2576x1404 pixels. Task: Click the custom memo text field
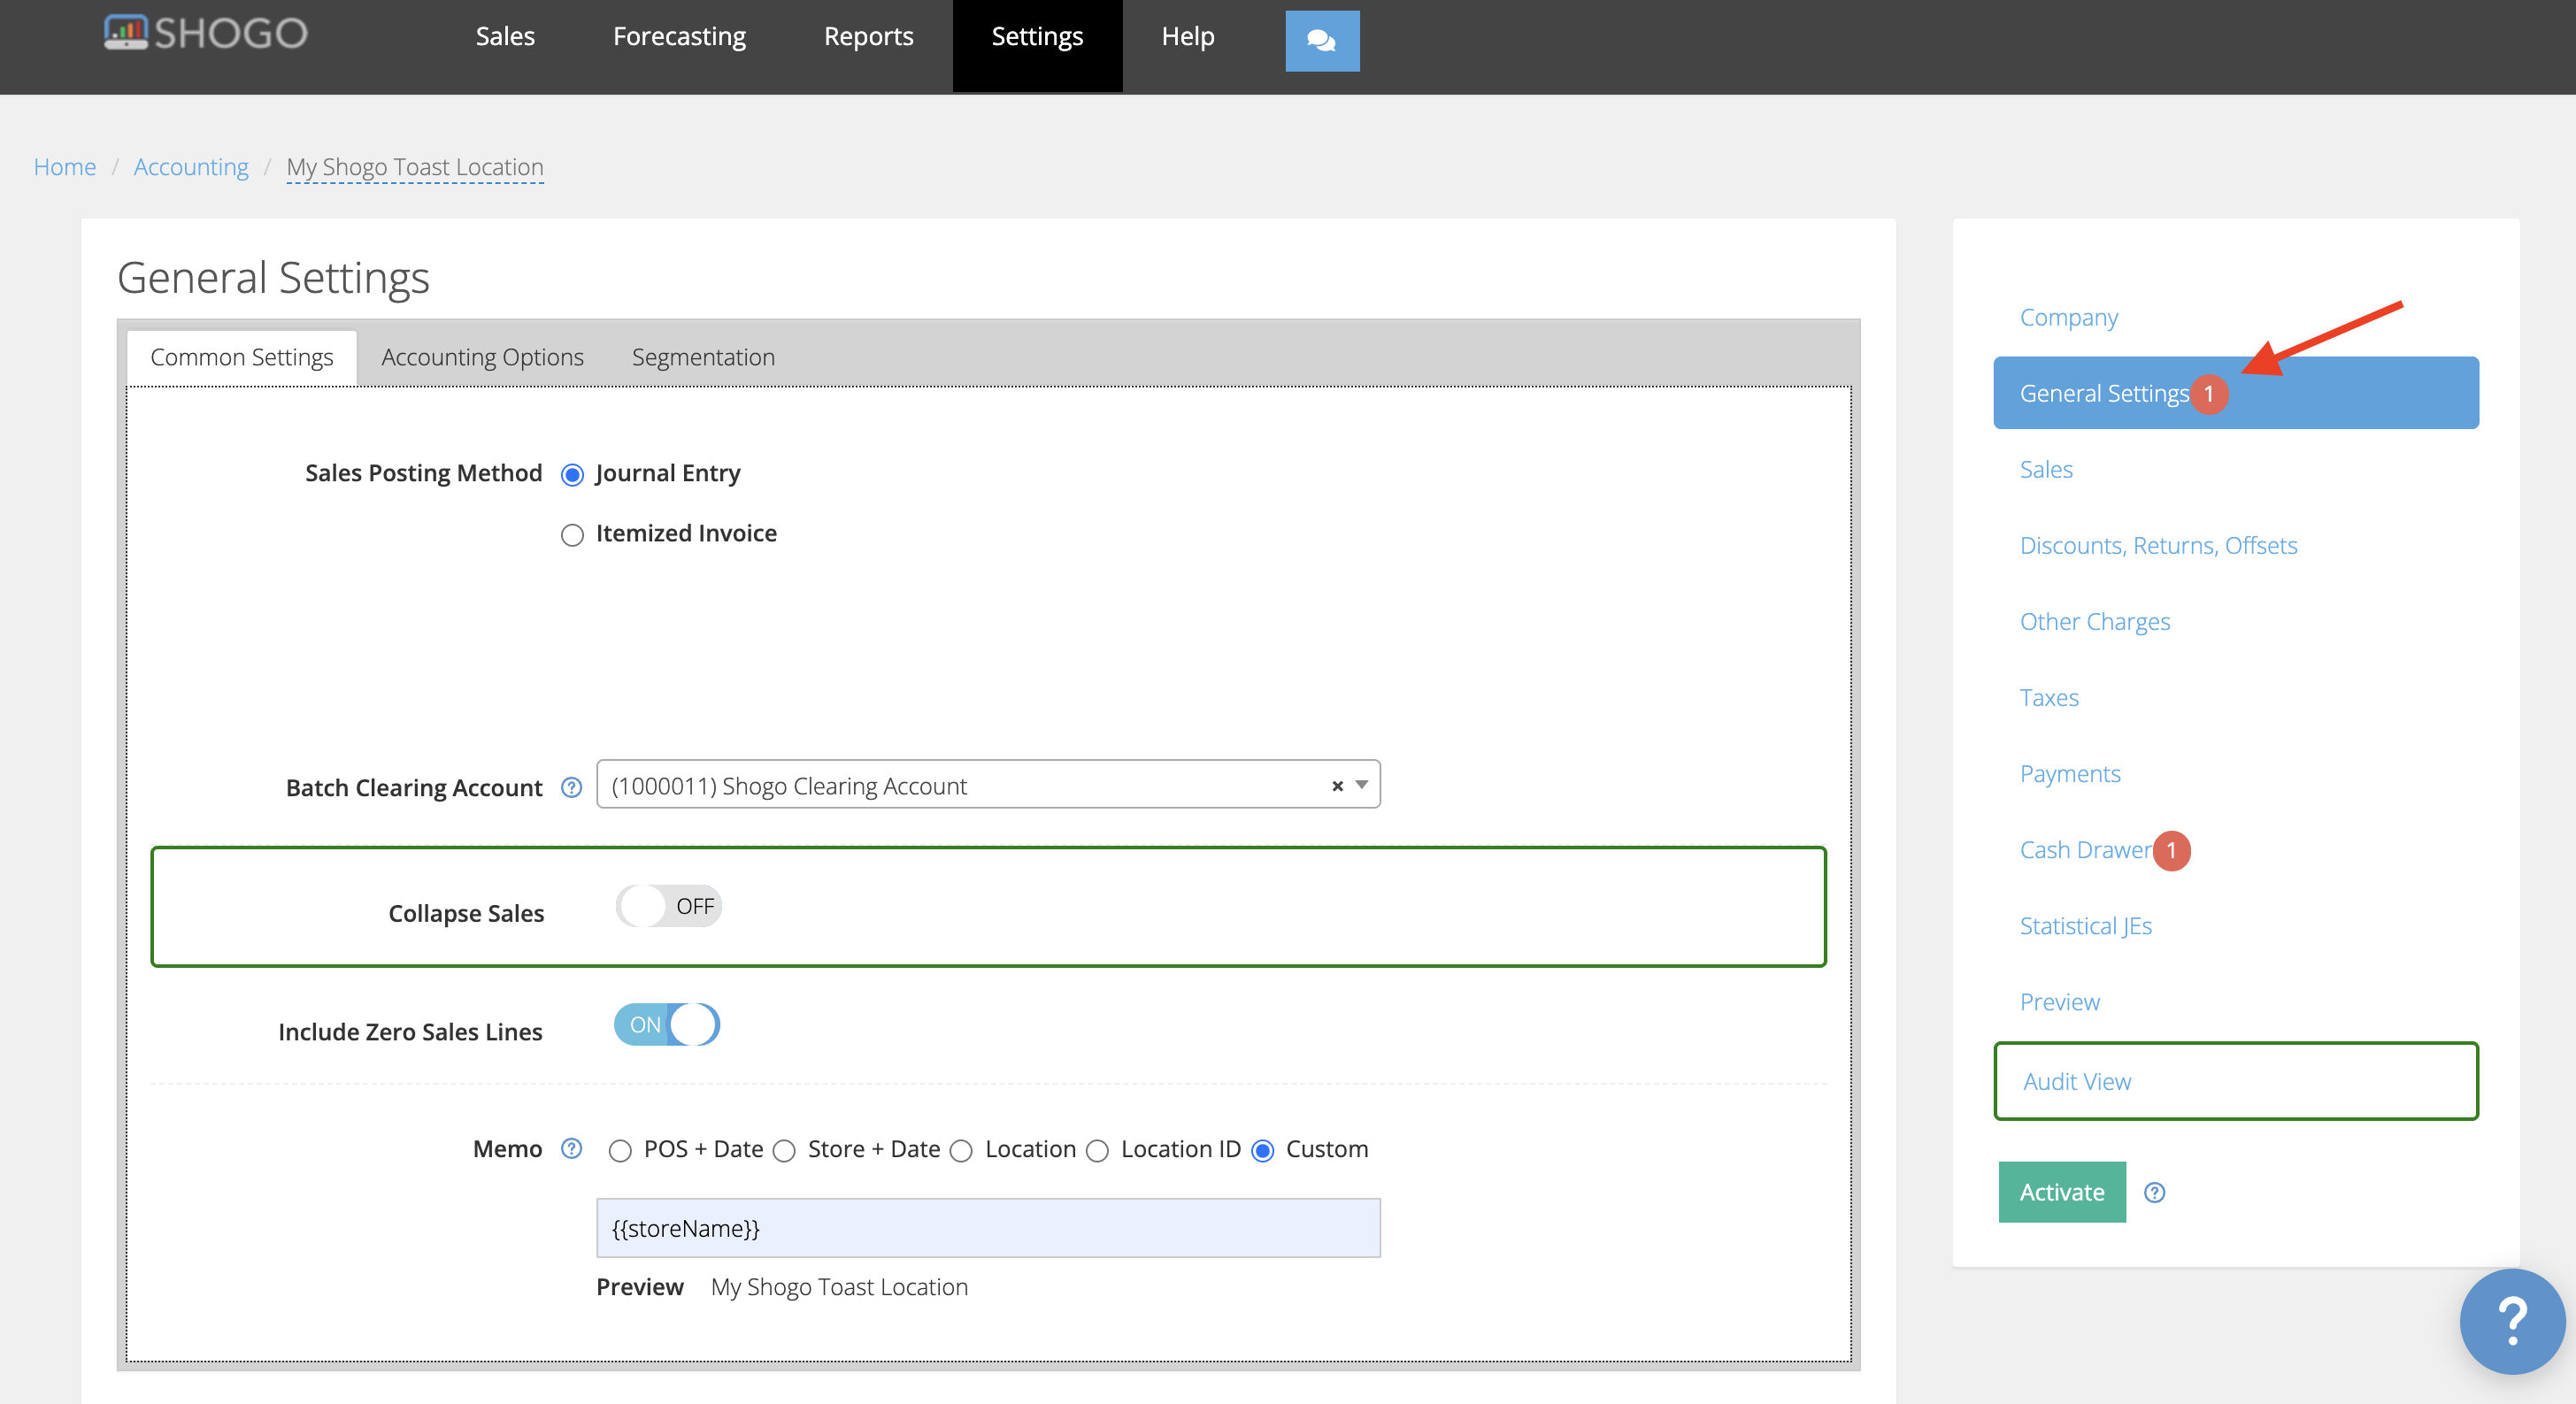(x=987, y=1228)
